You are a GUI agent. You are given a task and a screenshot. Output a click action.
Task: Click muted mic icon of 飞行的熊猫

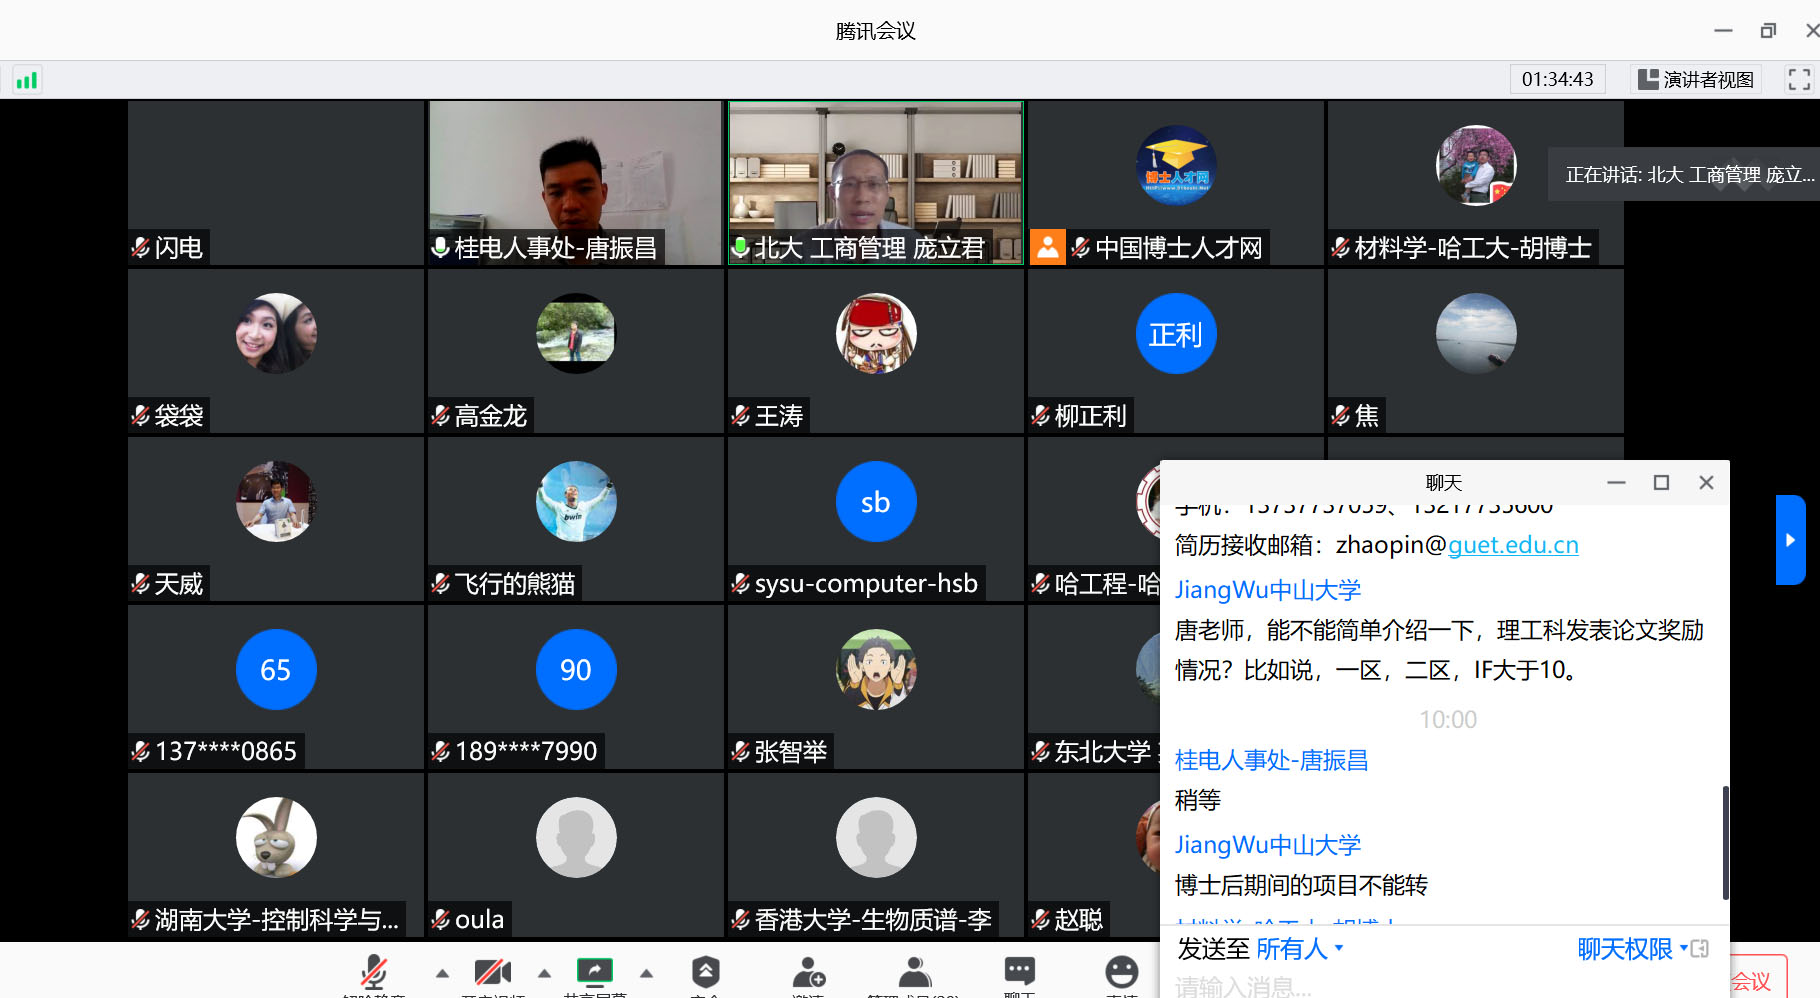[440, 583]
